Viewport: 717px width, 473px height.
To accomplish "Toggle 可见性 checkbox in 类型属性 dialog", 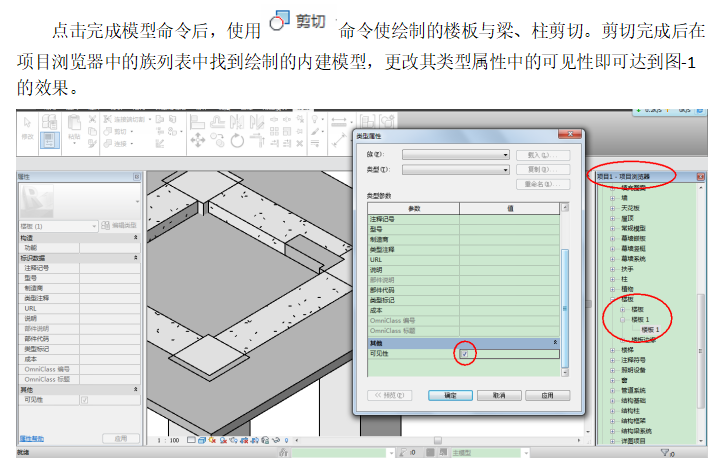I will 464,354.
